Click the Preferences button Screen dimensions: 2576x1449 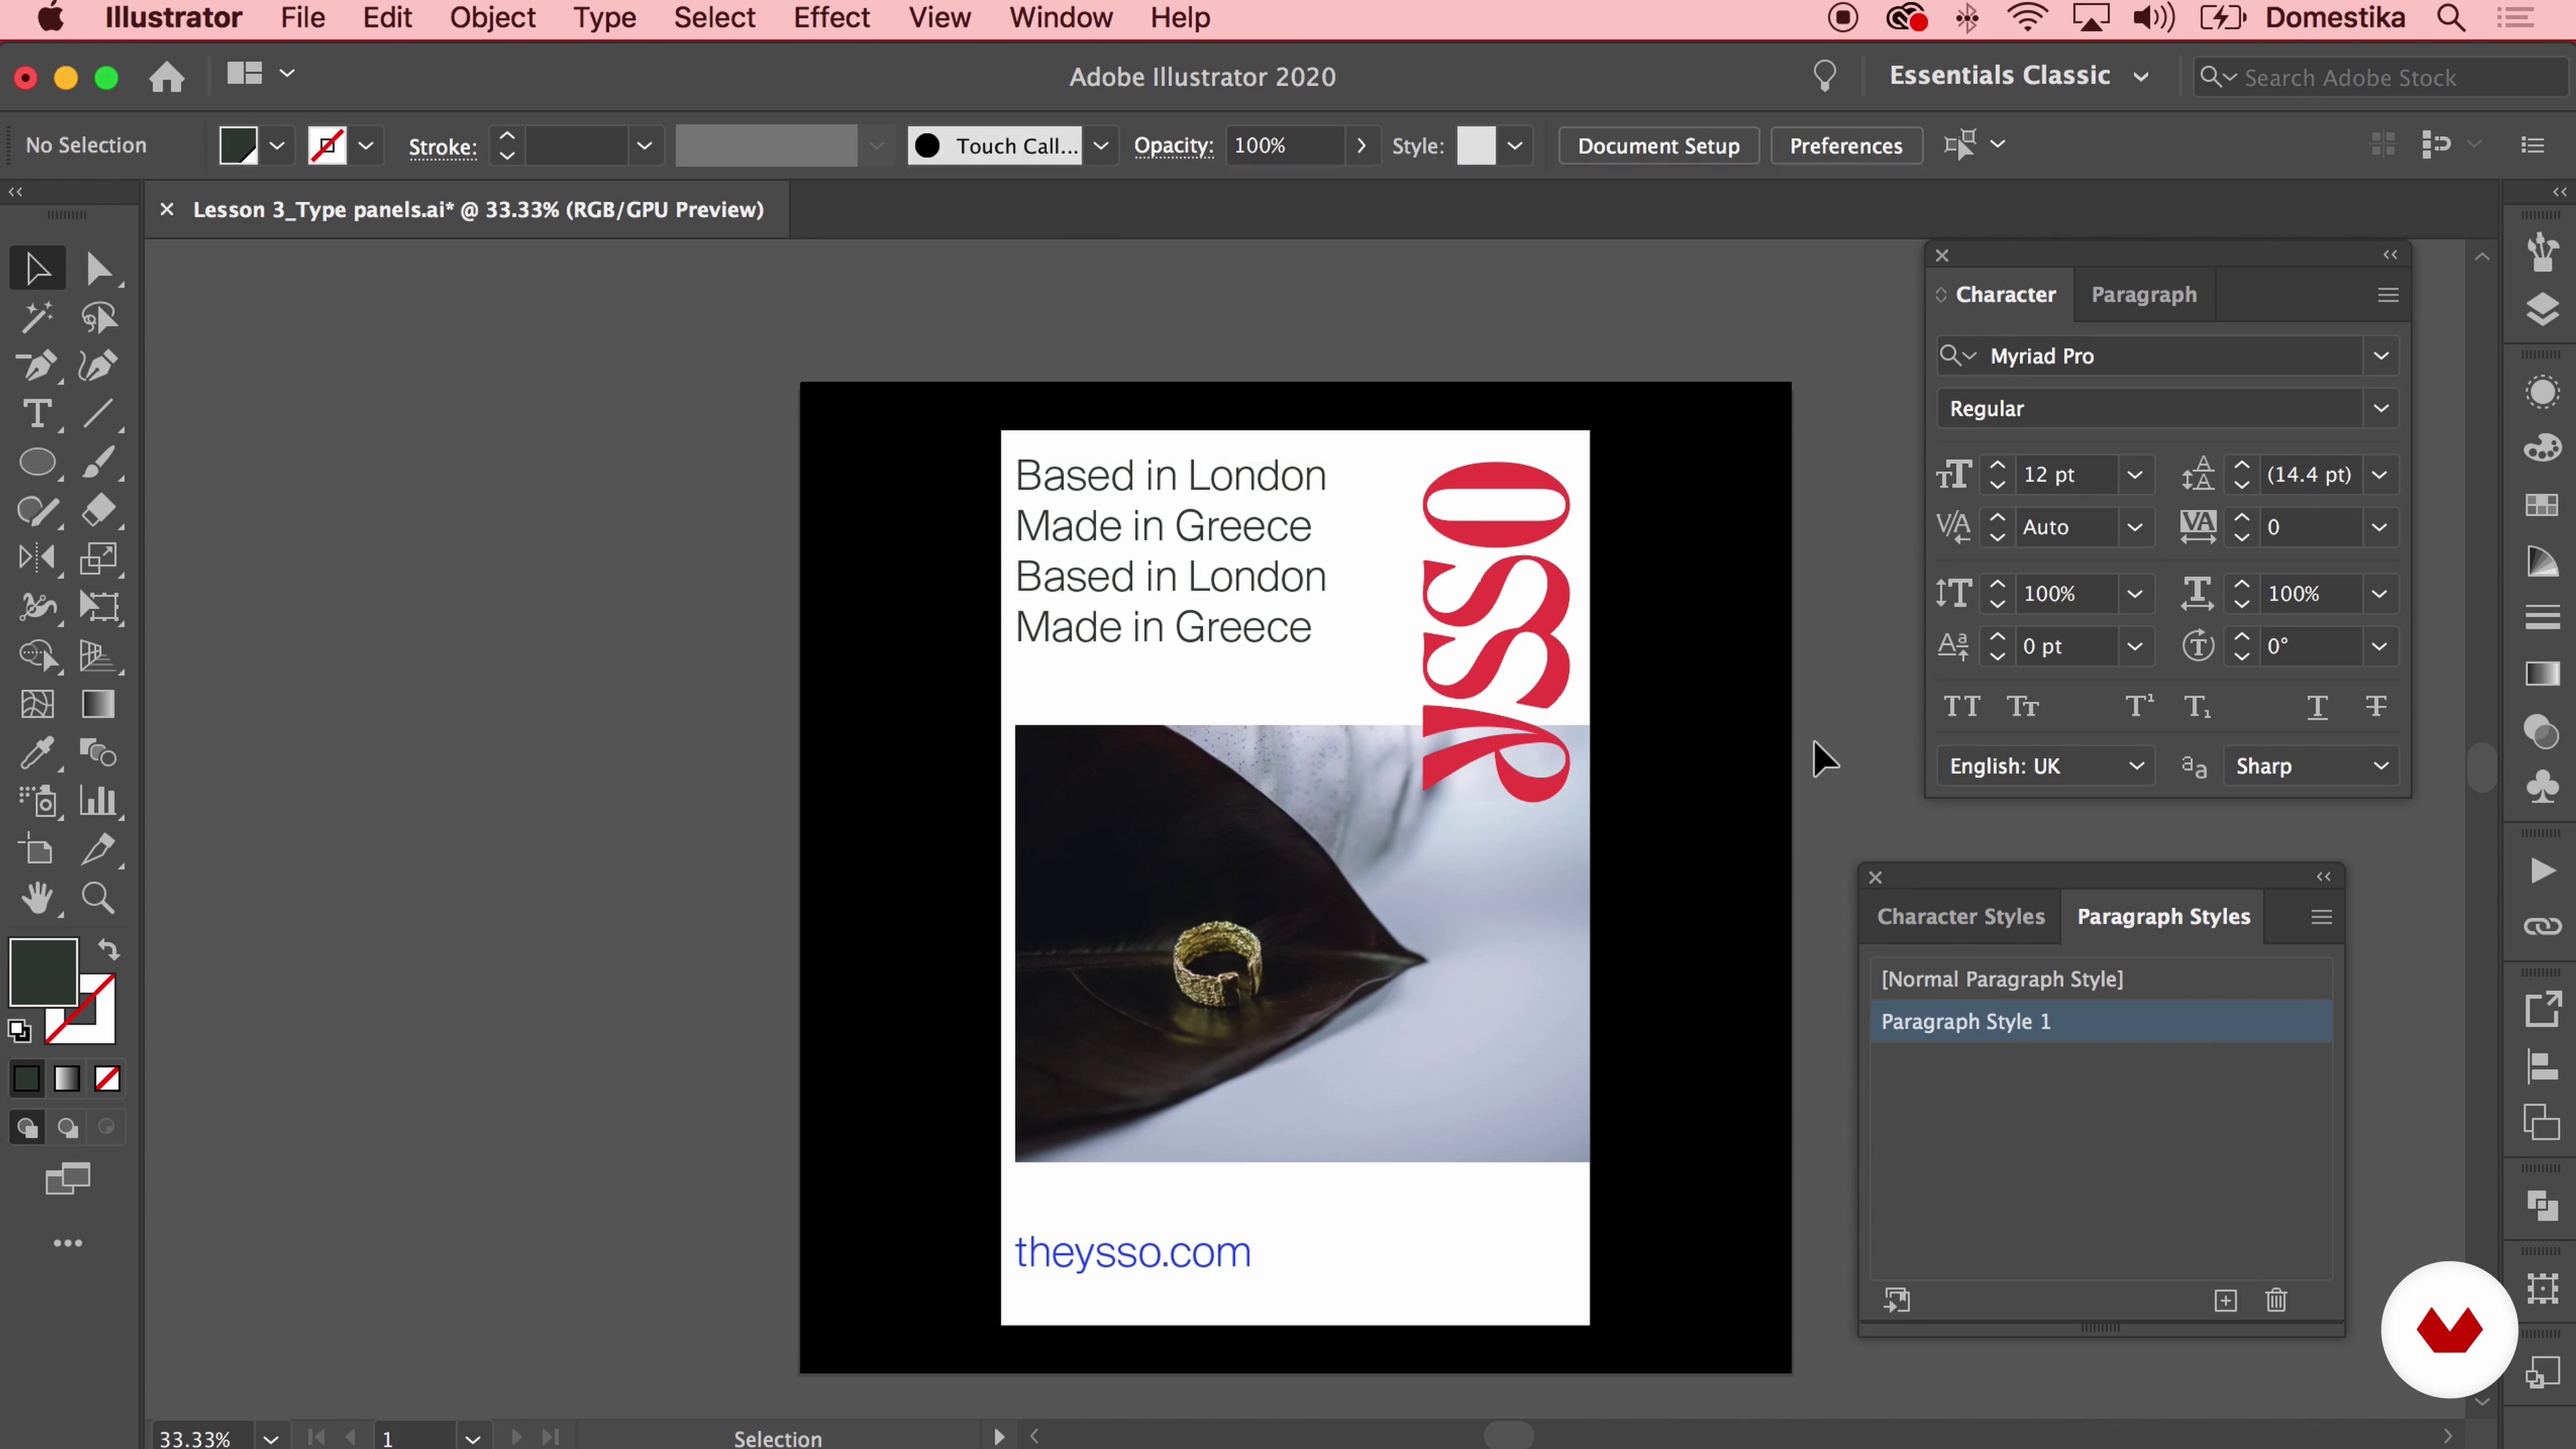(1845, 145)
